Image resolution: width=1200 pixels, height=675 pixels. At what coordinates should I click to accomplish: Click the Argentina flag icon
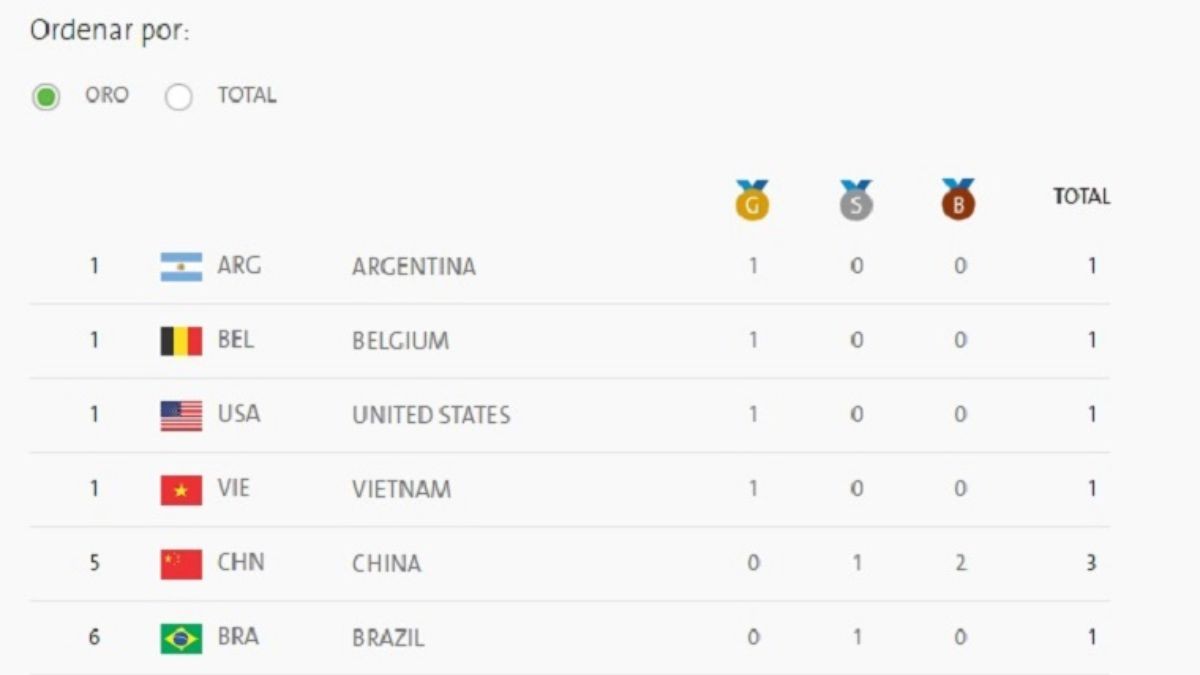coord(181,267)
